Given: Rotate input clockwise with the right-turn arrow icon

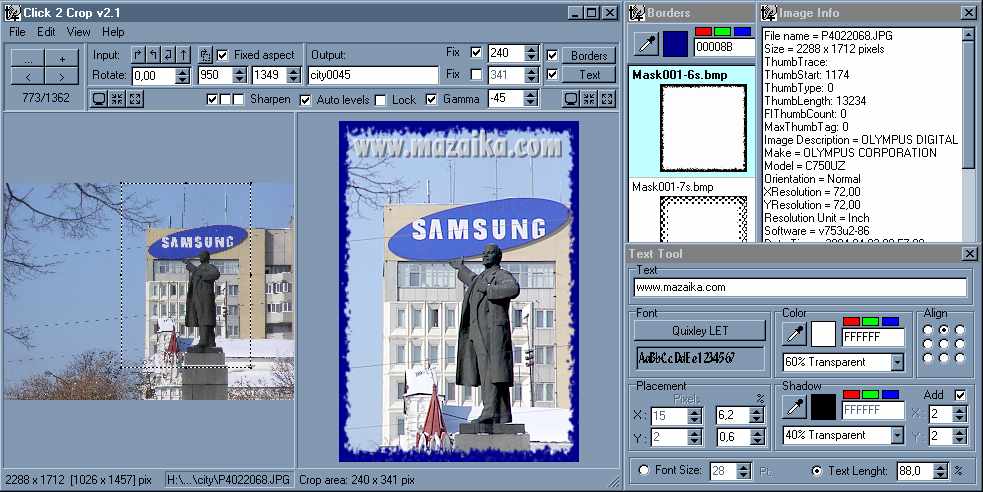Looking at the screenshot, I should 138,55.
